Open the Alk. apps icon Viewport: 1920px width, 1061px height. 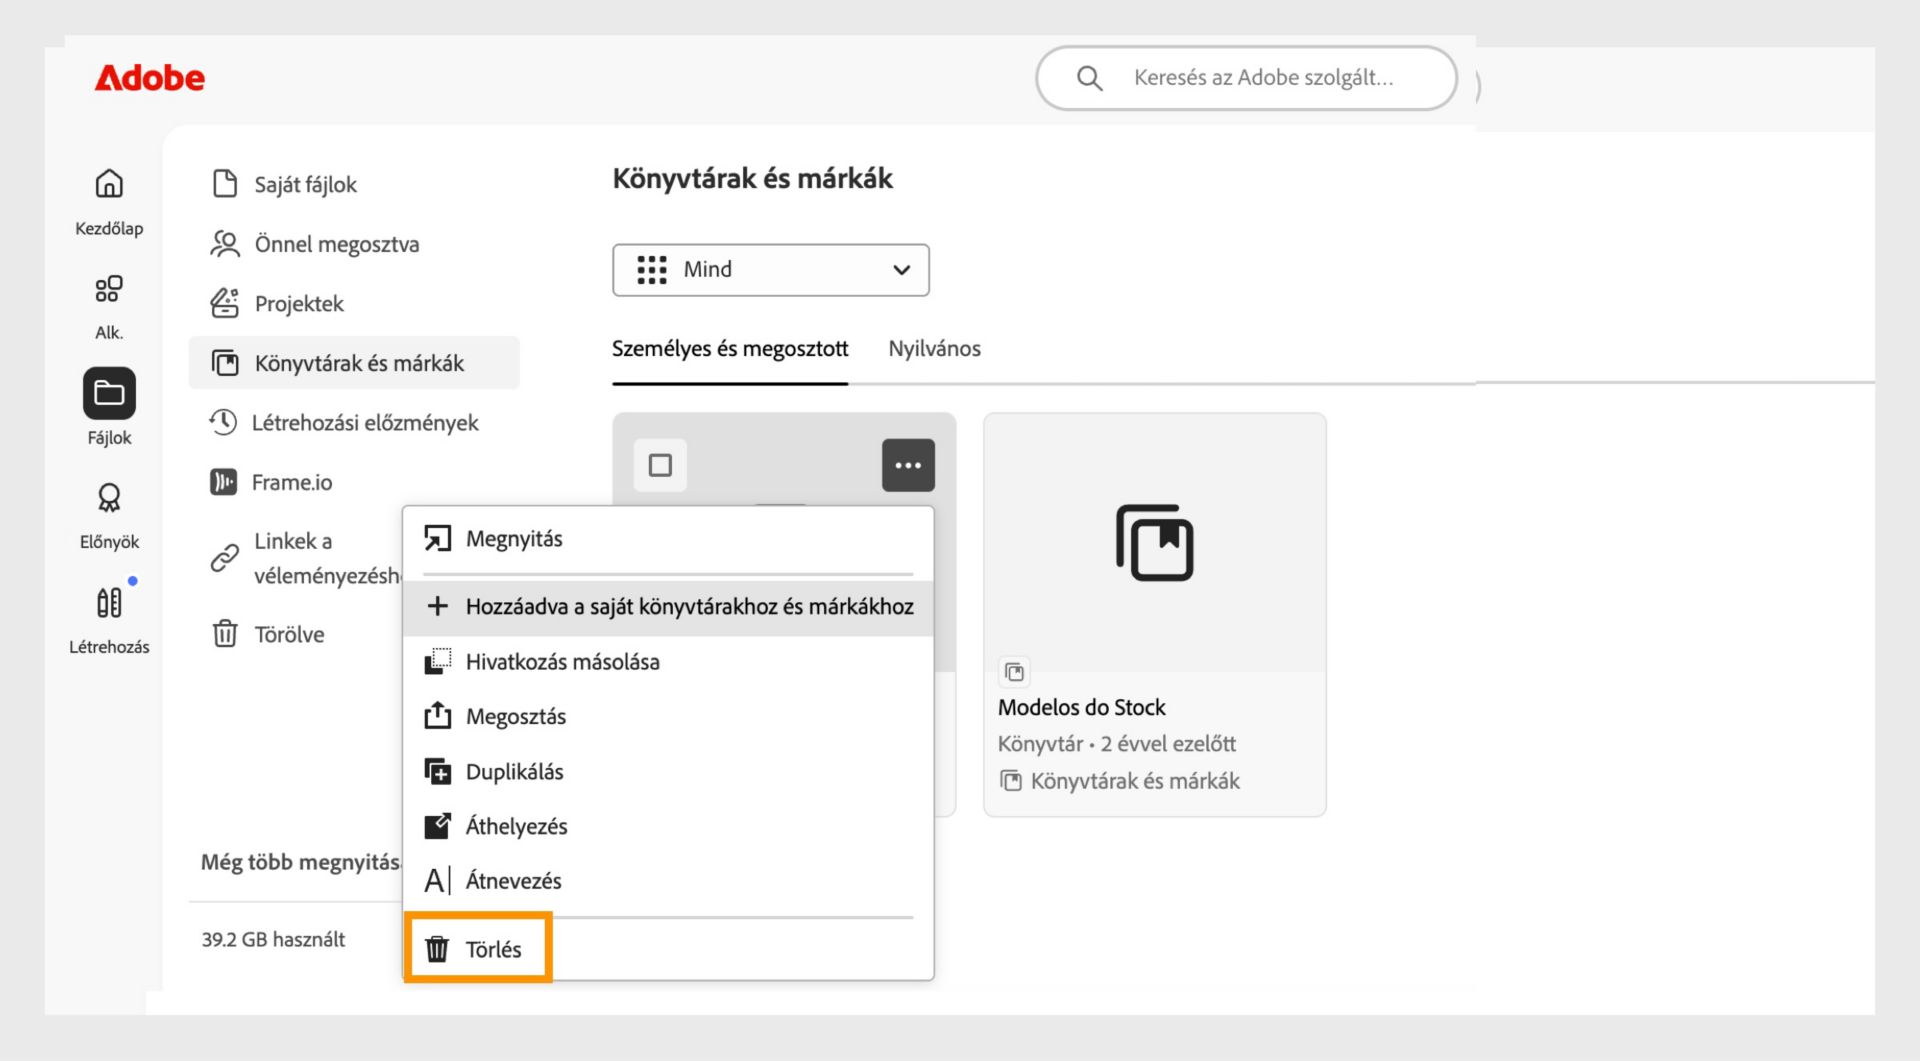tap(109, 289)
